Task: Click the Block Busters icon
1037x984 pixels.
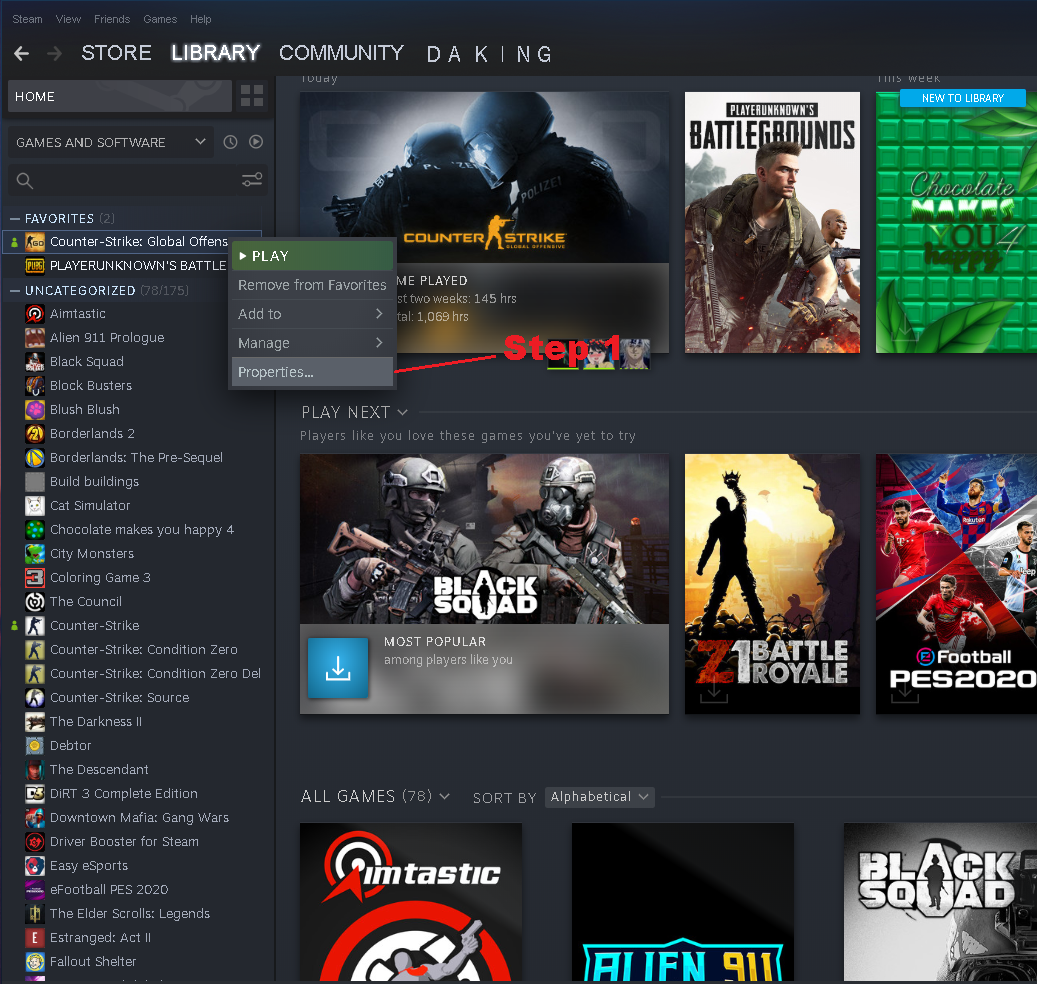Action: 34,386
